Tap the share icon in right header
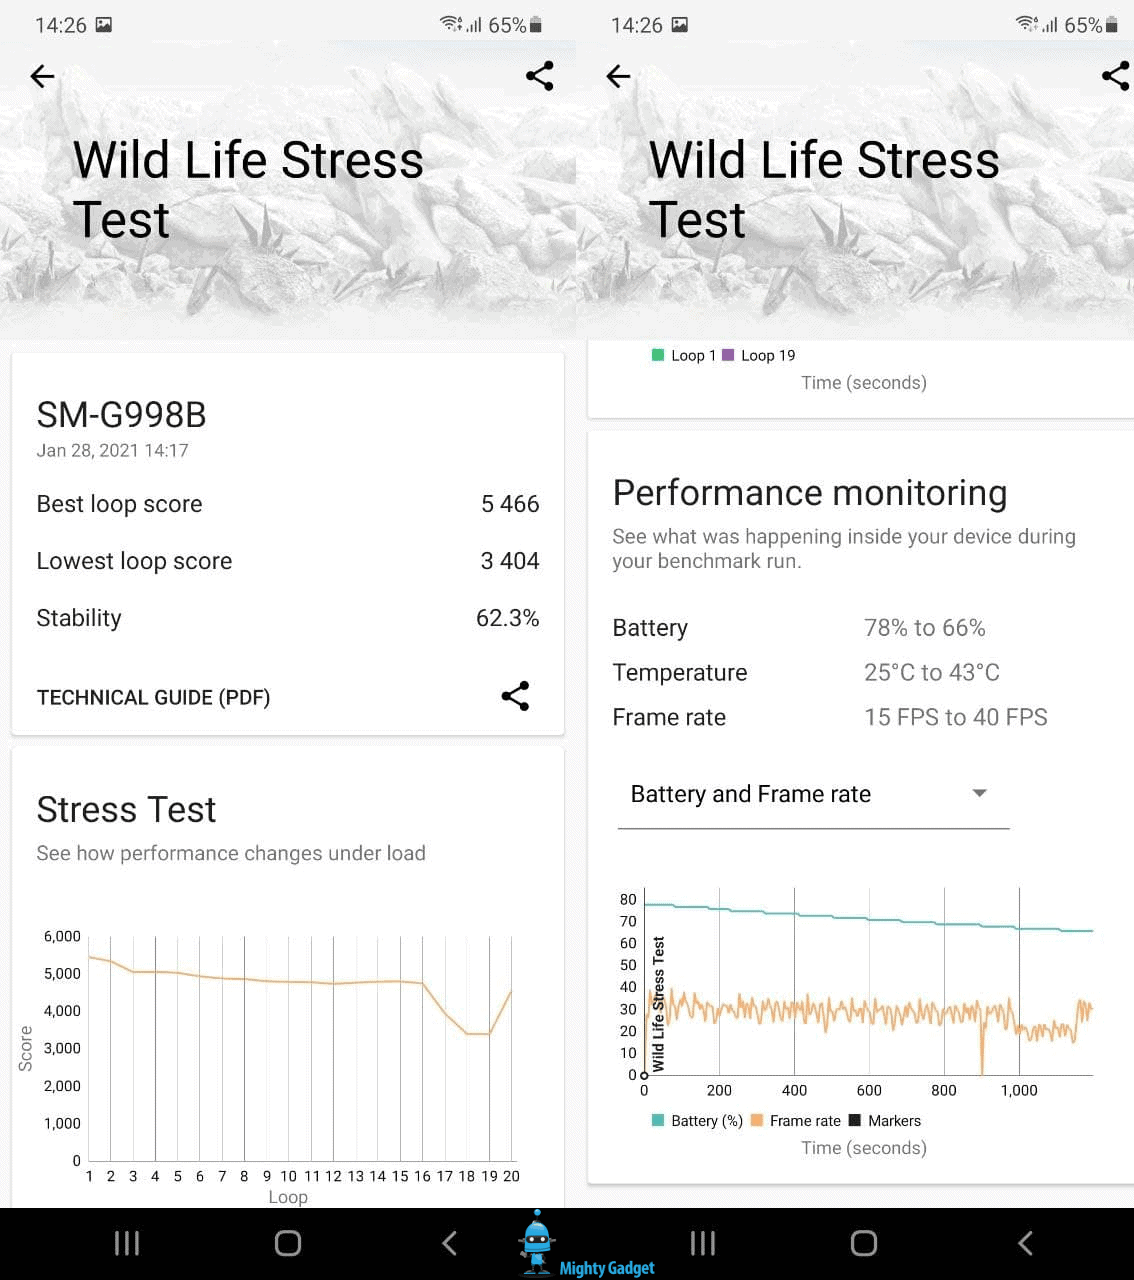Screen dimensions: 1134x1280 point(1115,76)
